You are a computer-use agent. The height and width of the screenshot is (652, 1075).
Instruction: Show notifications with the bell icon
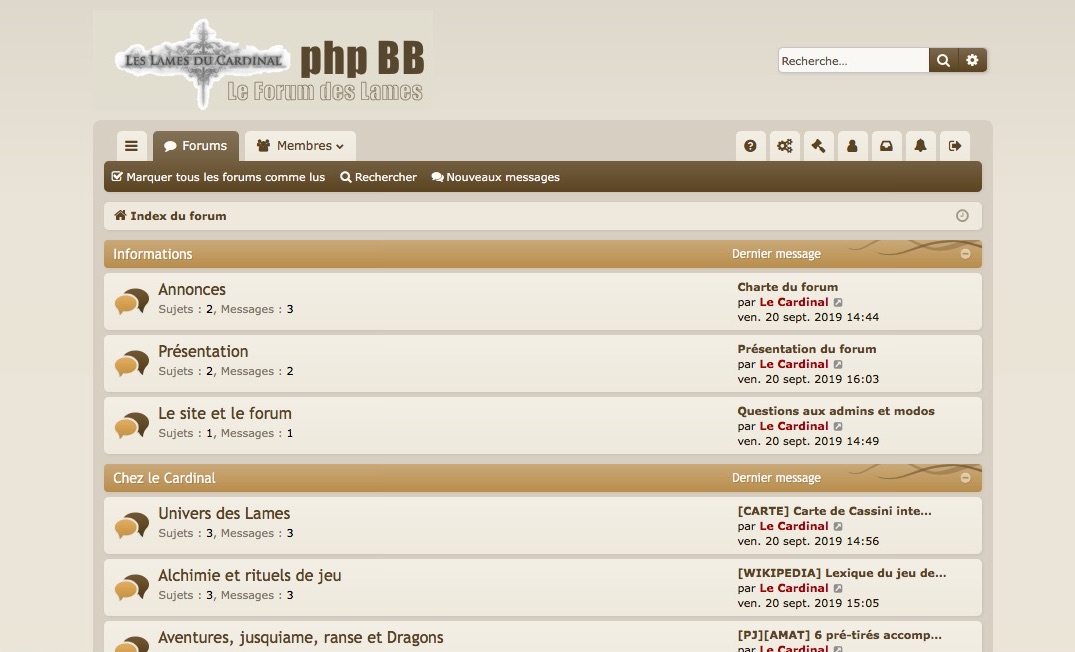pyautogui.click(x=920, y=146)
